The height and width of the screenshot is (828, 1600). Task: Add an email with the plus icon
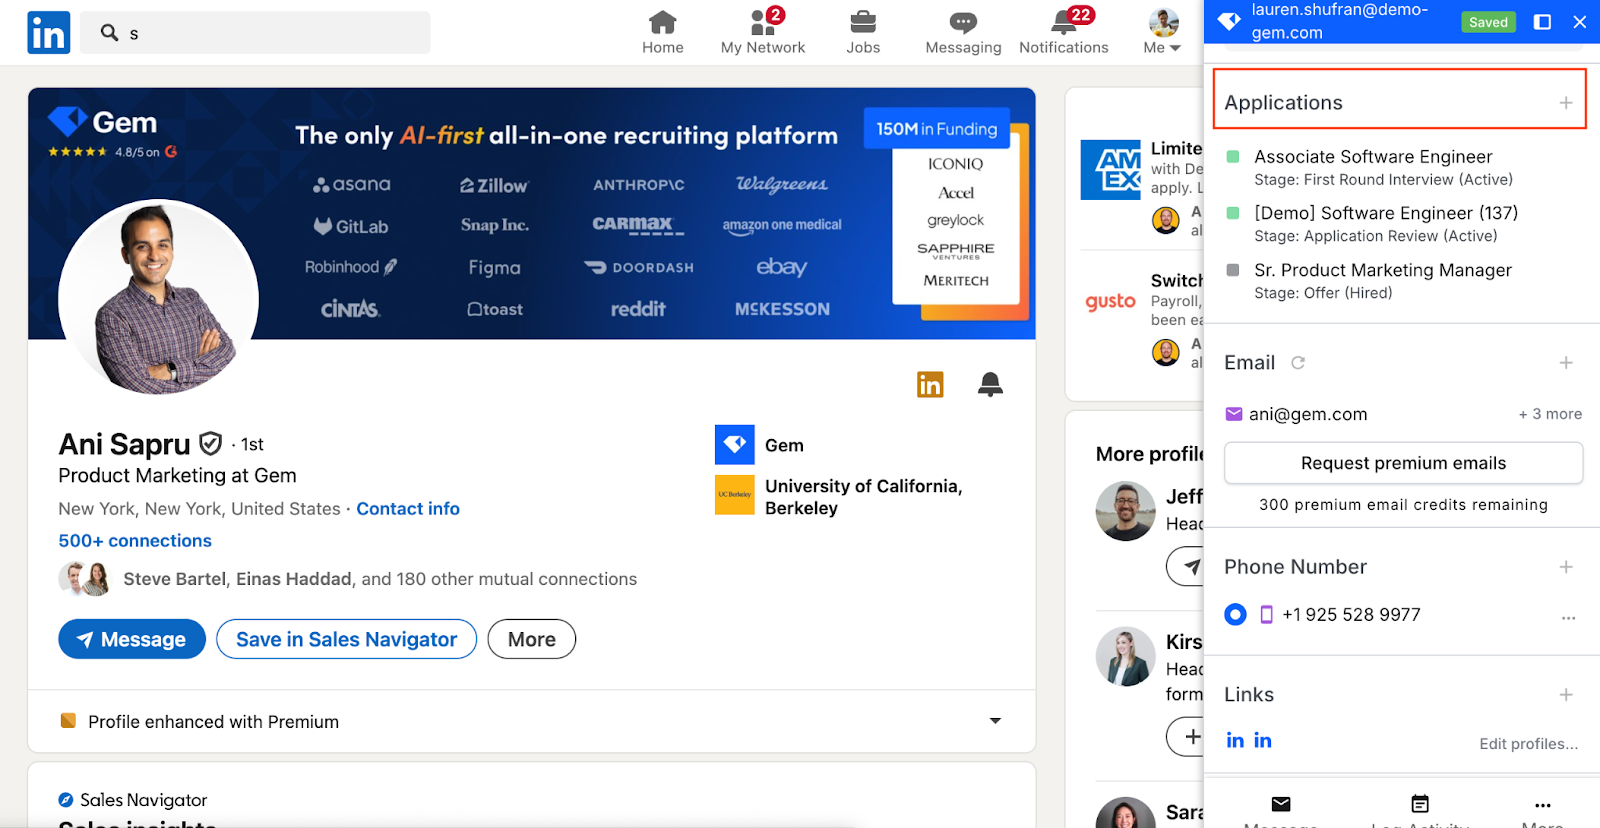pos(1566,363)
